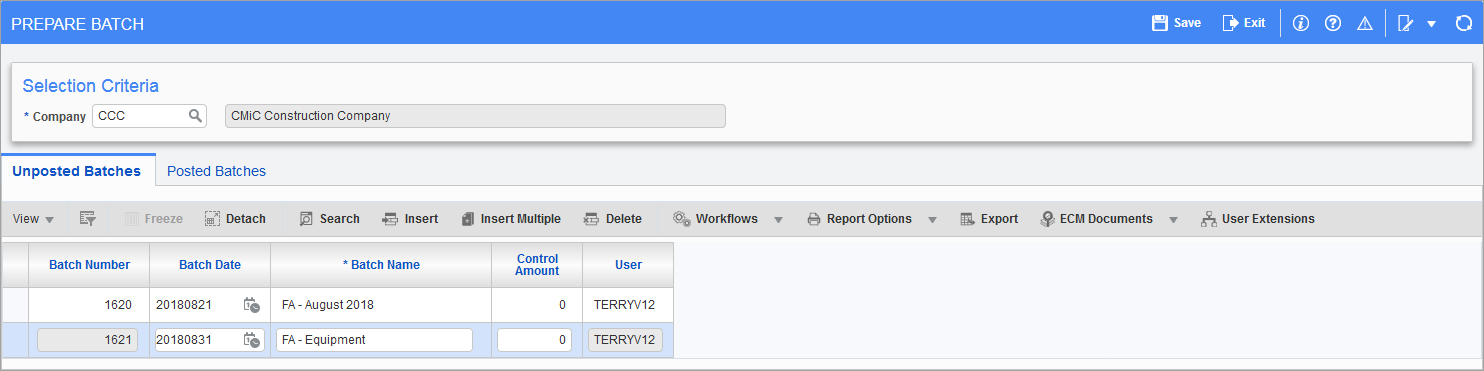Viewport: 1484px width, 371px height.
Task: Click the Exit icon in header
Action: [1230, 23]
